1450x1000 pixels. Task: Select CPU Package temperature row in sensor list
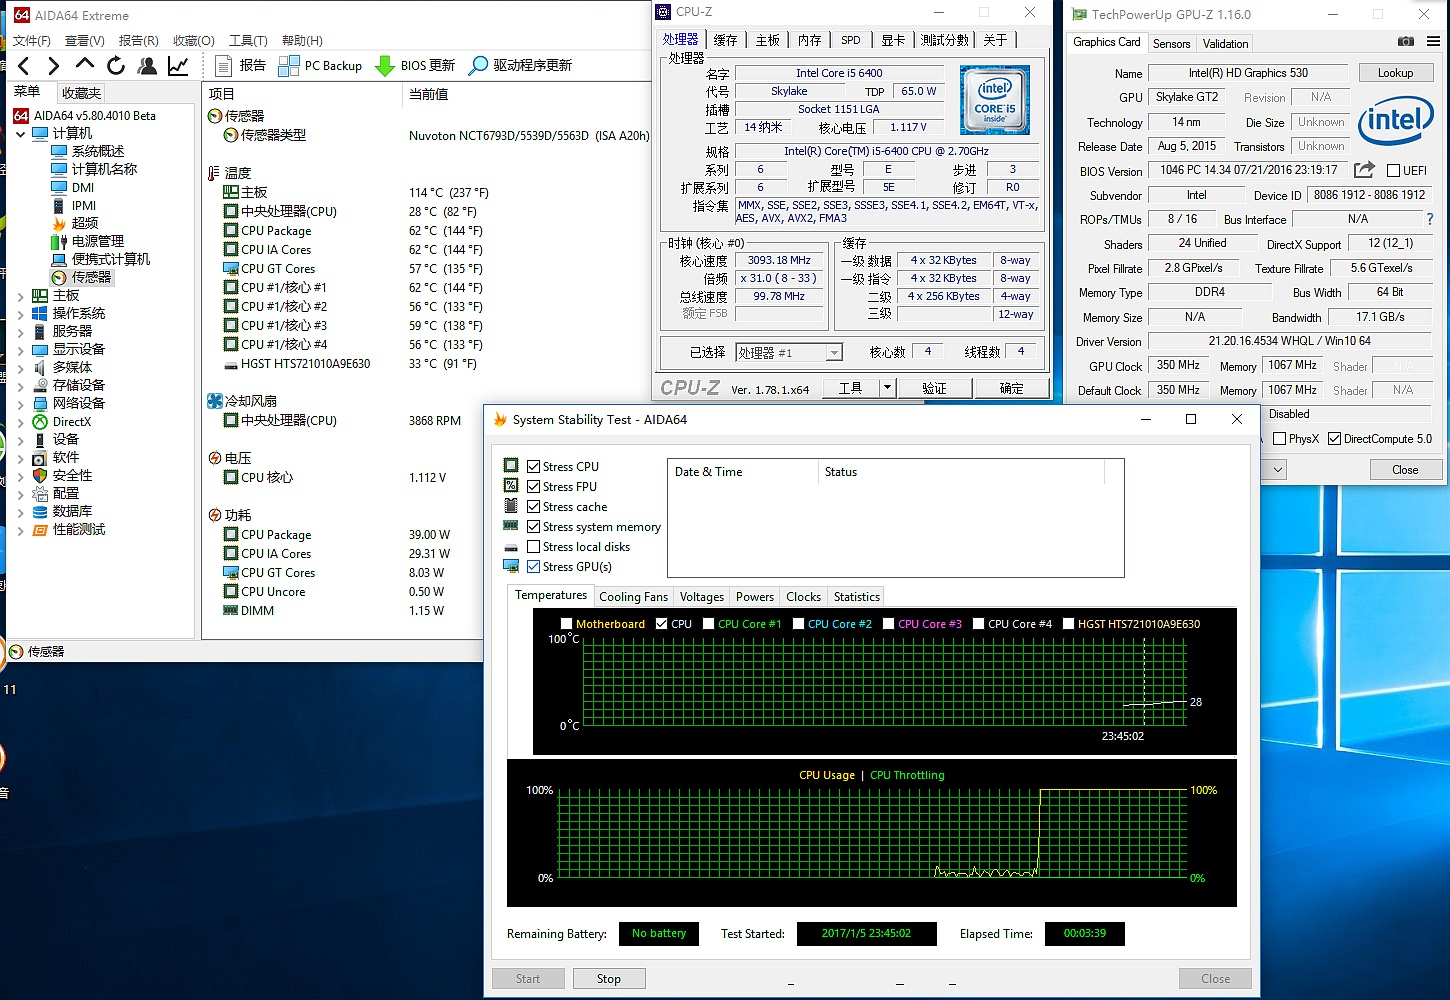click(x=276, y=231)
